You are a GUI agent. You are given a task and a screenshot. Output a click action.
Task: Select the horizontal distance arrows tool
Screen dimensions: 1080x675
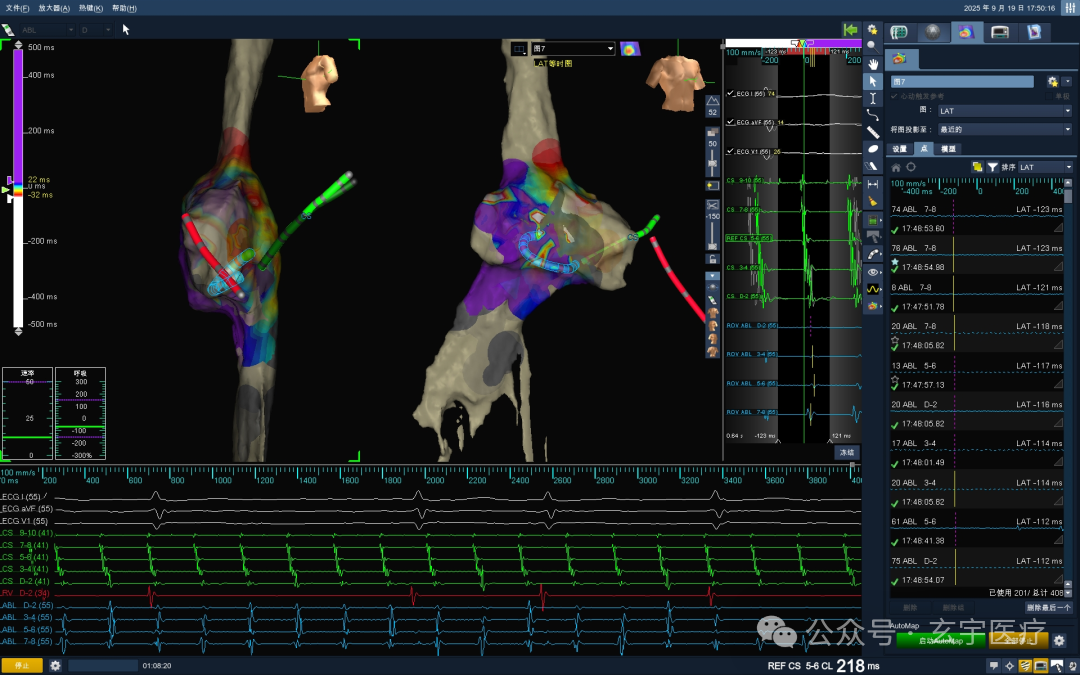[x=873, y=184]
